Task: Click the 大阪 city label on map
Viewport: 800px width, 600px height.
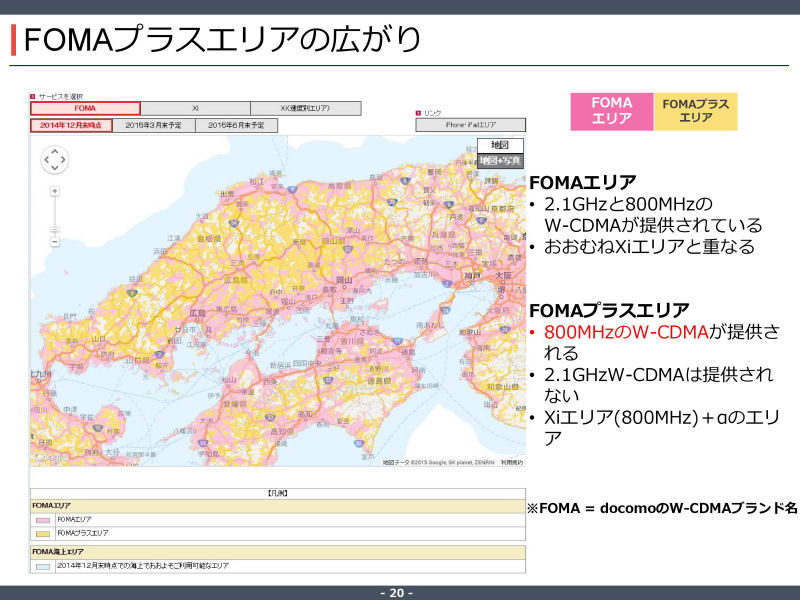Action: 503,276
